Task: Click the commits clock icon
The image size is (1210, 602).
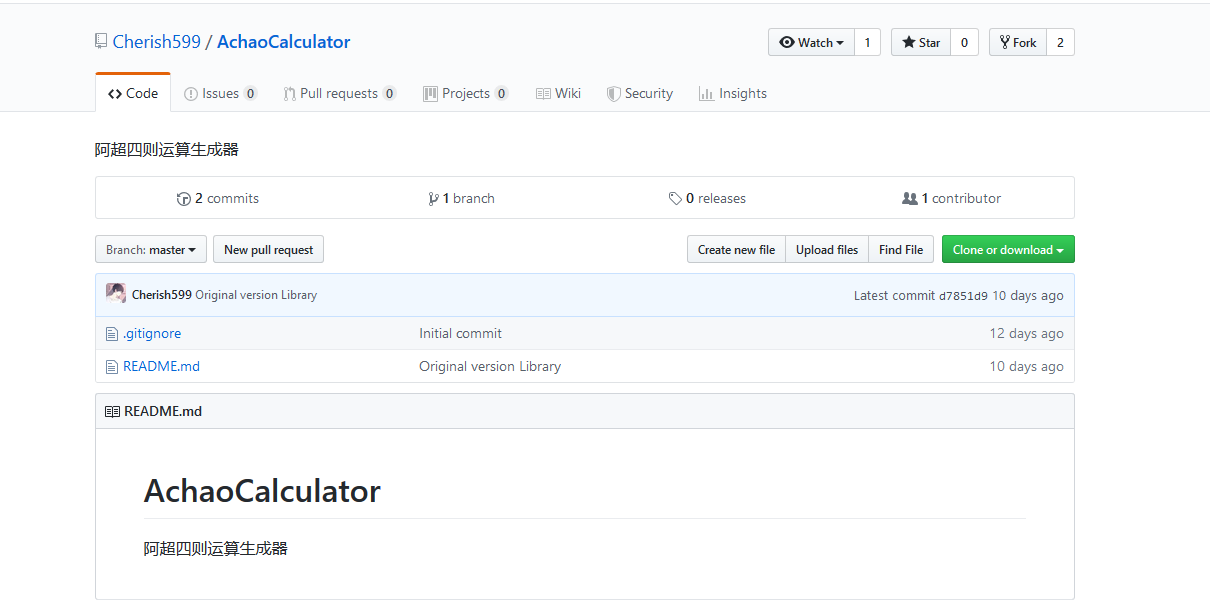Action: (x=183, y=198)
